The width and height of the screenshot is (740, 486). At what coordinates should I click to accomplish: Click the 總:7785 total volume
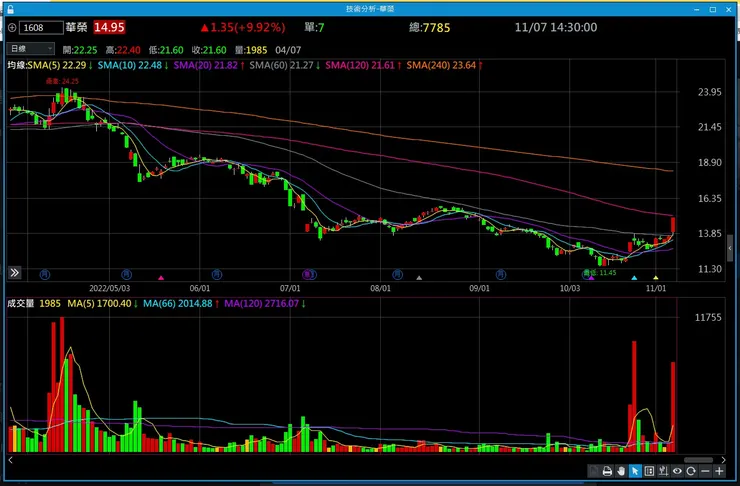[x=429, y=27]
